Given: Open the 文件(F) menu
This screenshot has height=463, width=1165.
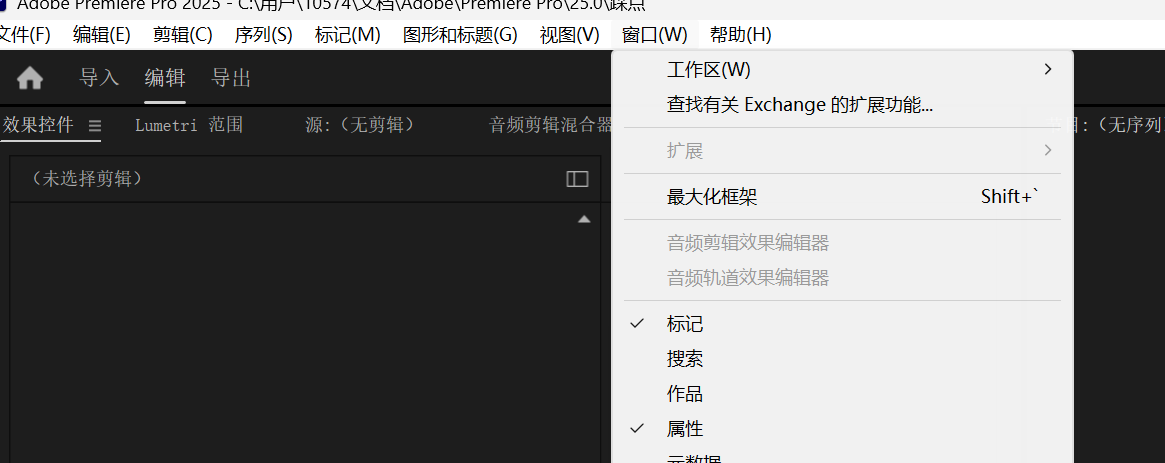Looking at the screenshot, I should point(24,35).
